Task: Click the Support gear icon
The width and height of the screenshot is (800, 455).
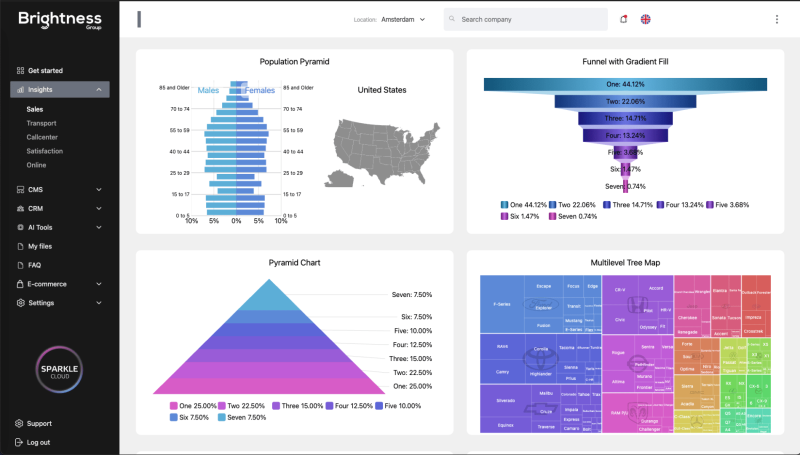Action: pyautogui.click(x=19, y=423)
